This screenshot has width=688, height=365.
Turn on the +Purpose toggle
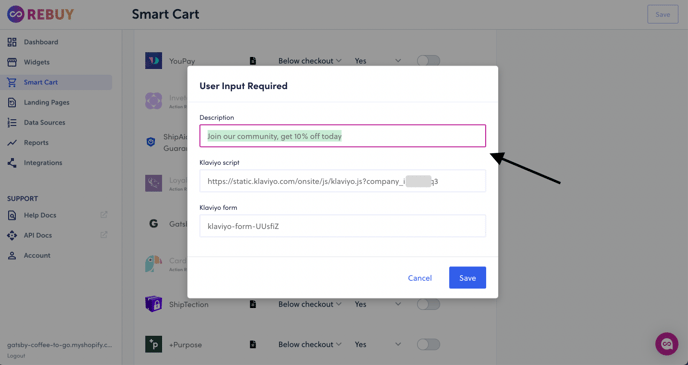click(x=428, y=344)
